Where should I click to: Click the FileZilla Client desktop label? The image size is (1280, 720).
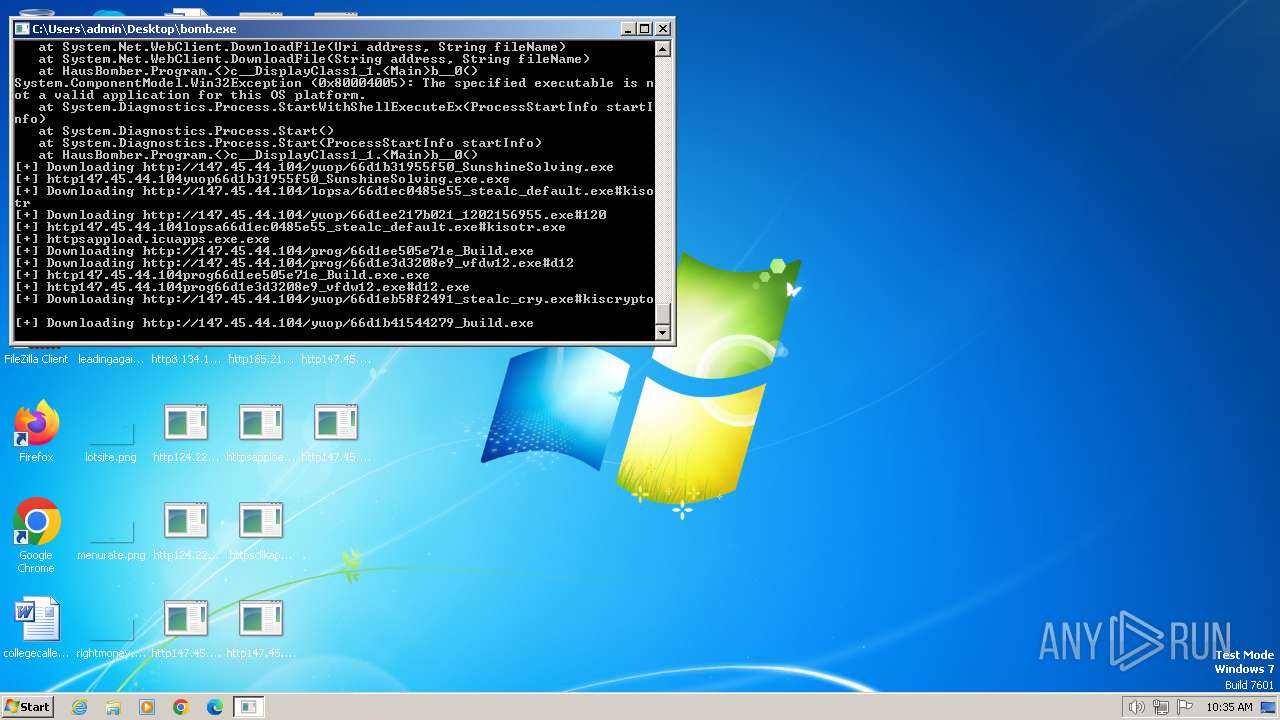(x=36, y=359)
